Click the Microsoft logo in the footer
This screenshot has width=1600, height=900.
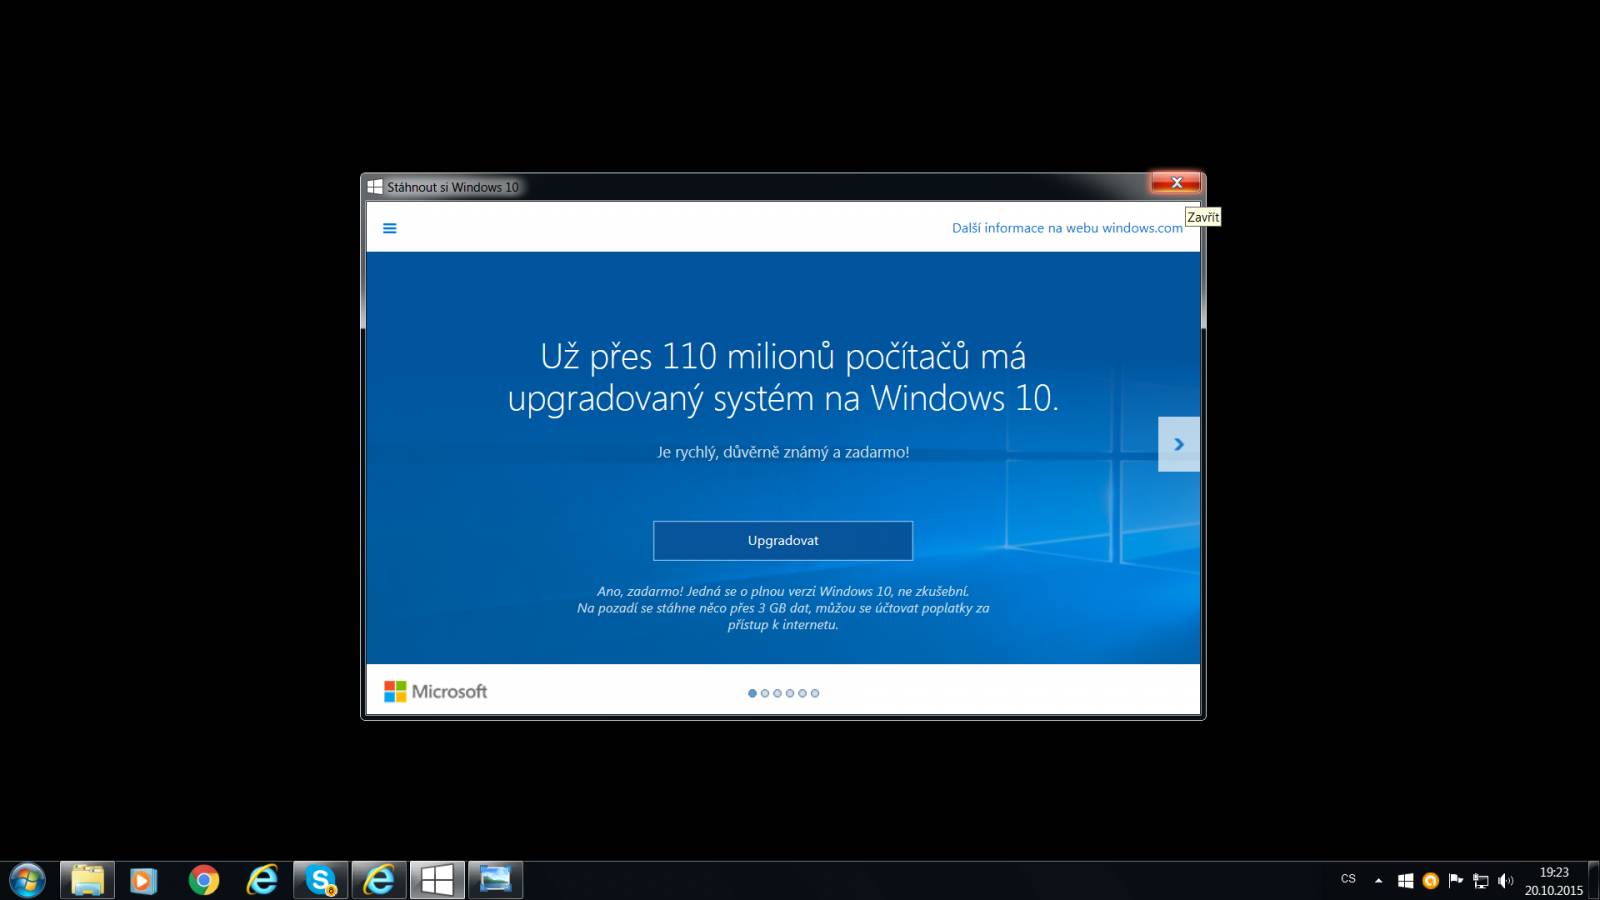click(435, 692)
